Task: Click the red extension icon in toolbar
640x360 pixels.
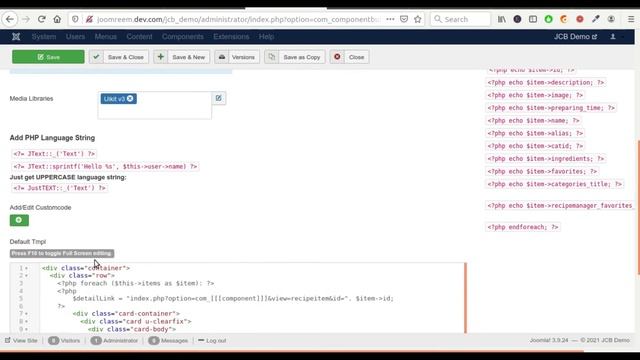Action: pyautogui.click(x=580, y=19)
